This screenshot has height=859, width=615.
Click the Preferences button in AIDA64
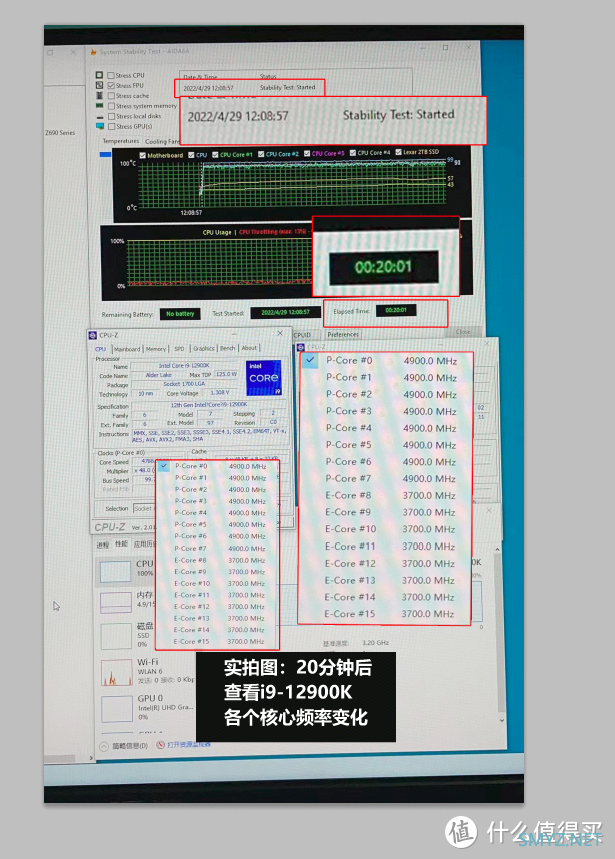343,334
